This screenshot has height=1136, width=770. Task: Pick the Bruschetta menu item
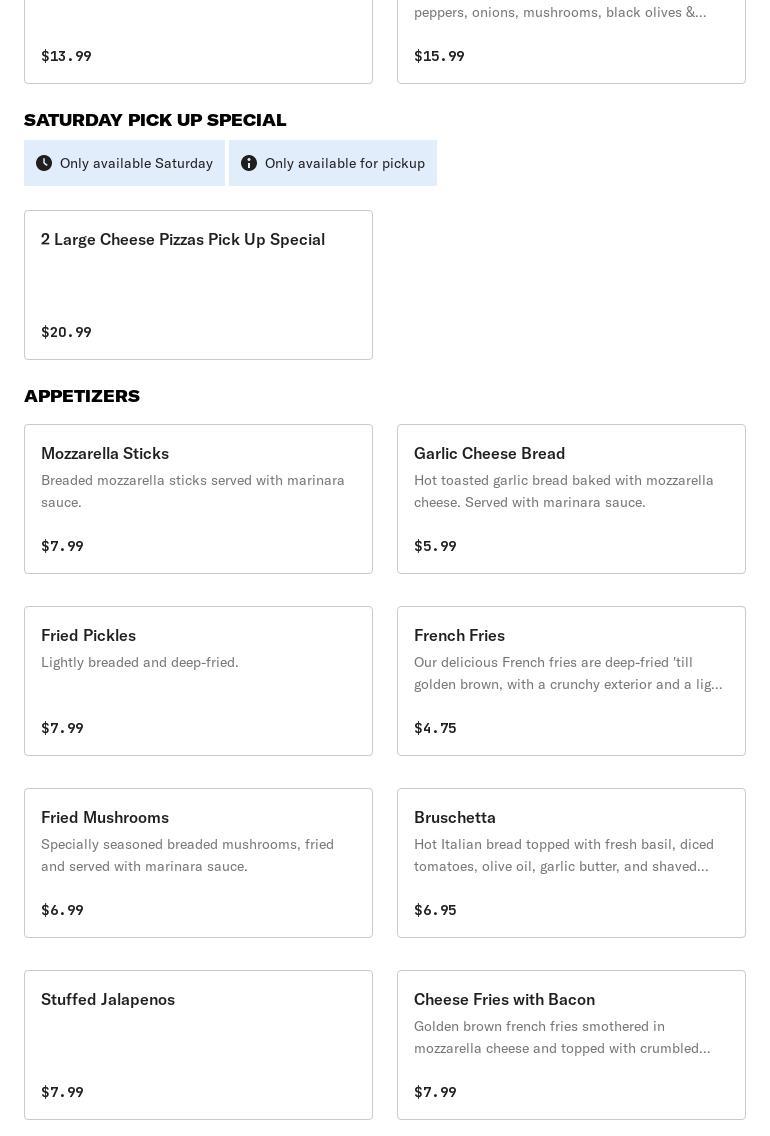pos(571,862)
